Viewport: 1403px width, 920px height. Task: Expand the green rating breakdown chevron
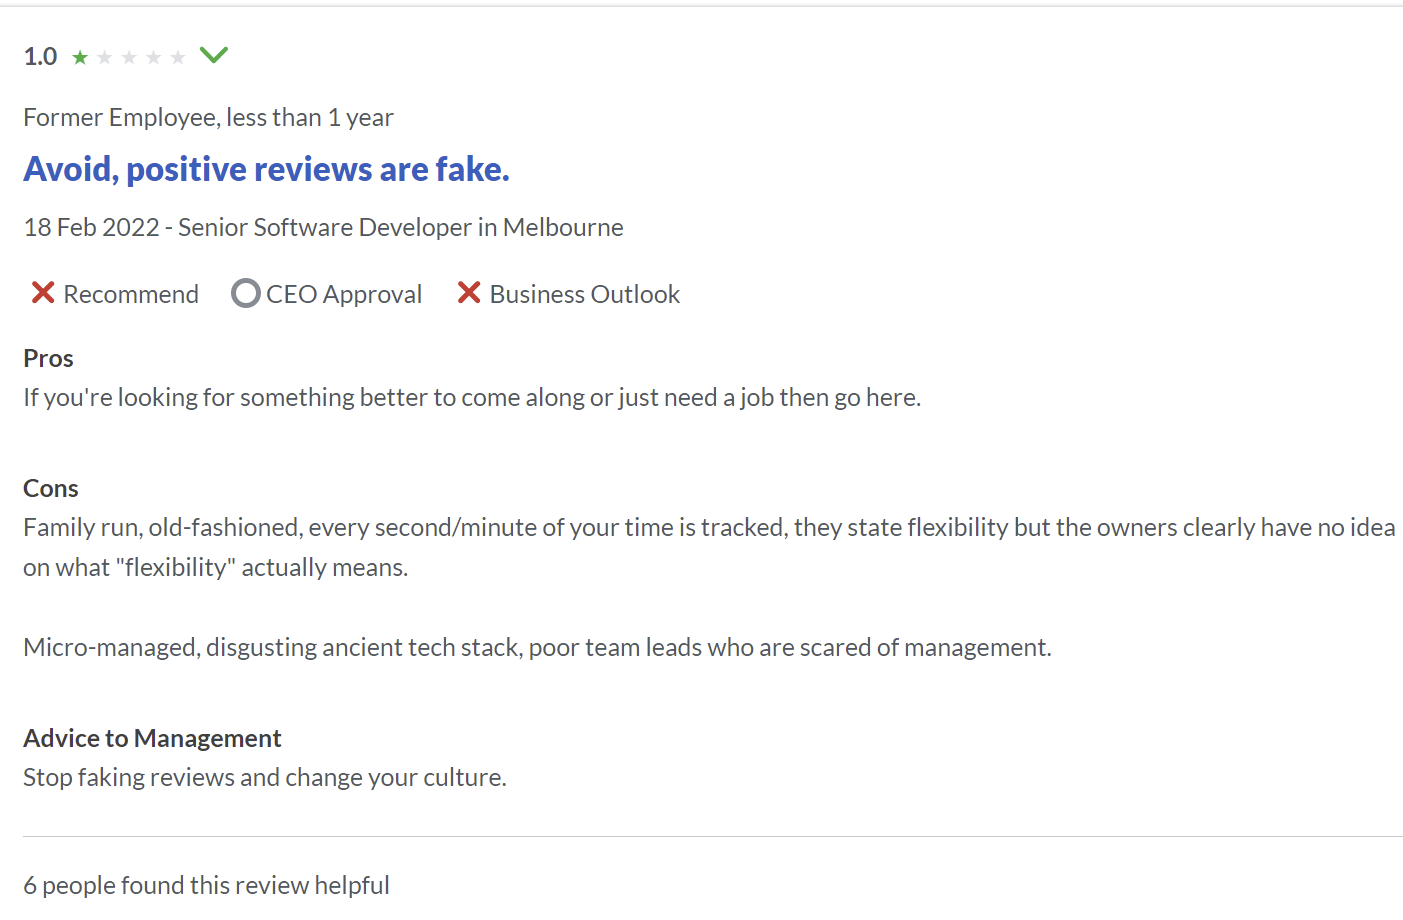click(x=214, y=55)
